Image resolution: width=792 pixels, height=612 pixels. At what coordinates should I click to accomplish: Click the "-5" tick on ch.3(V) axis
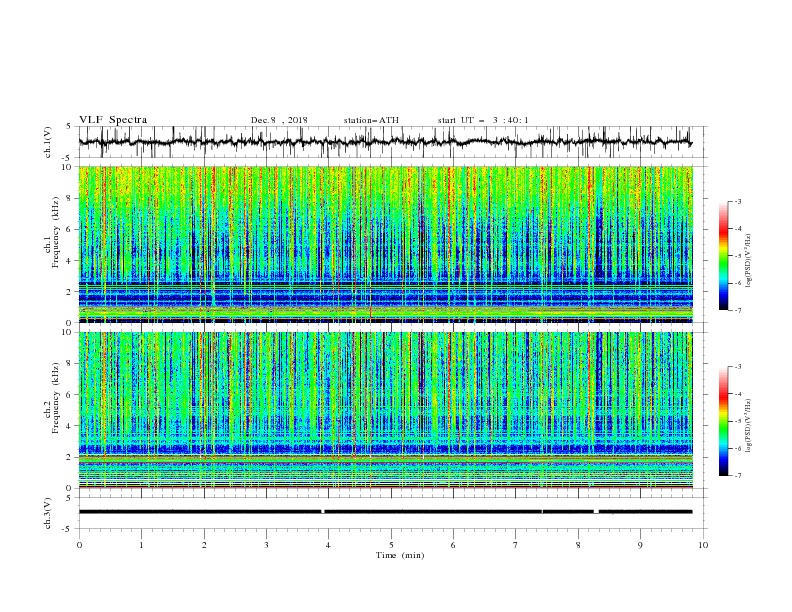(68, 529)
